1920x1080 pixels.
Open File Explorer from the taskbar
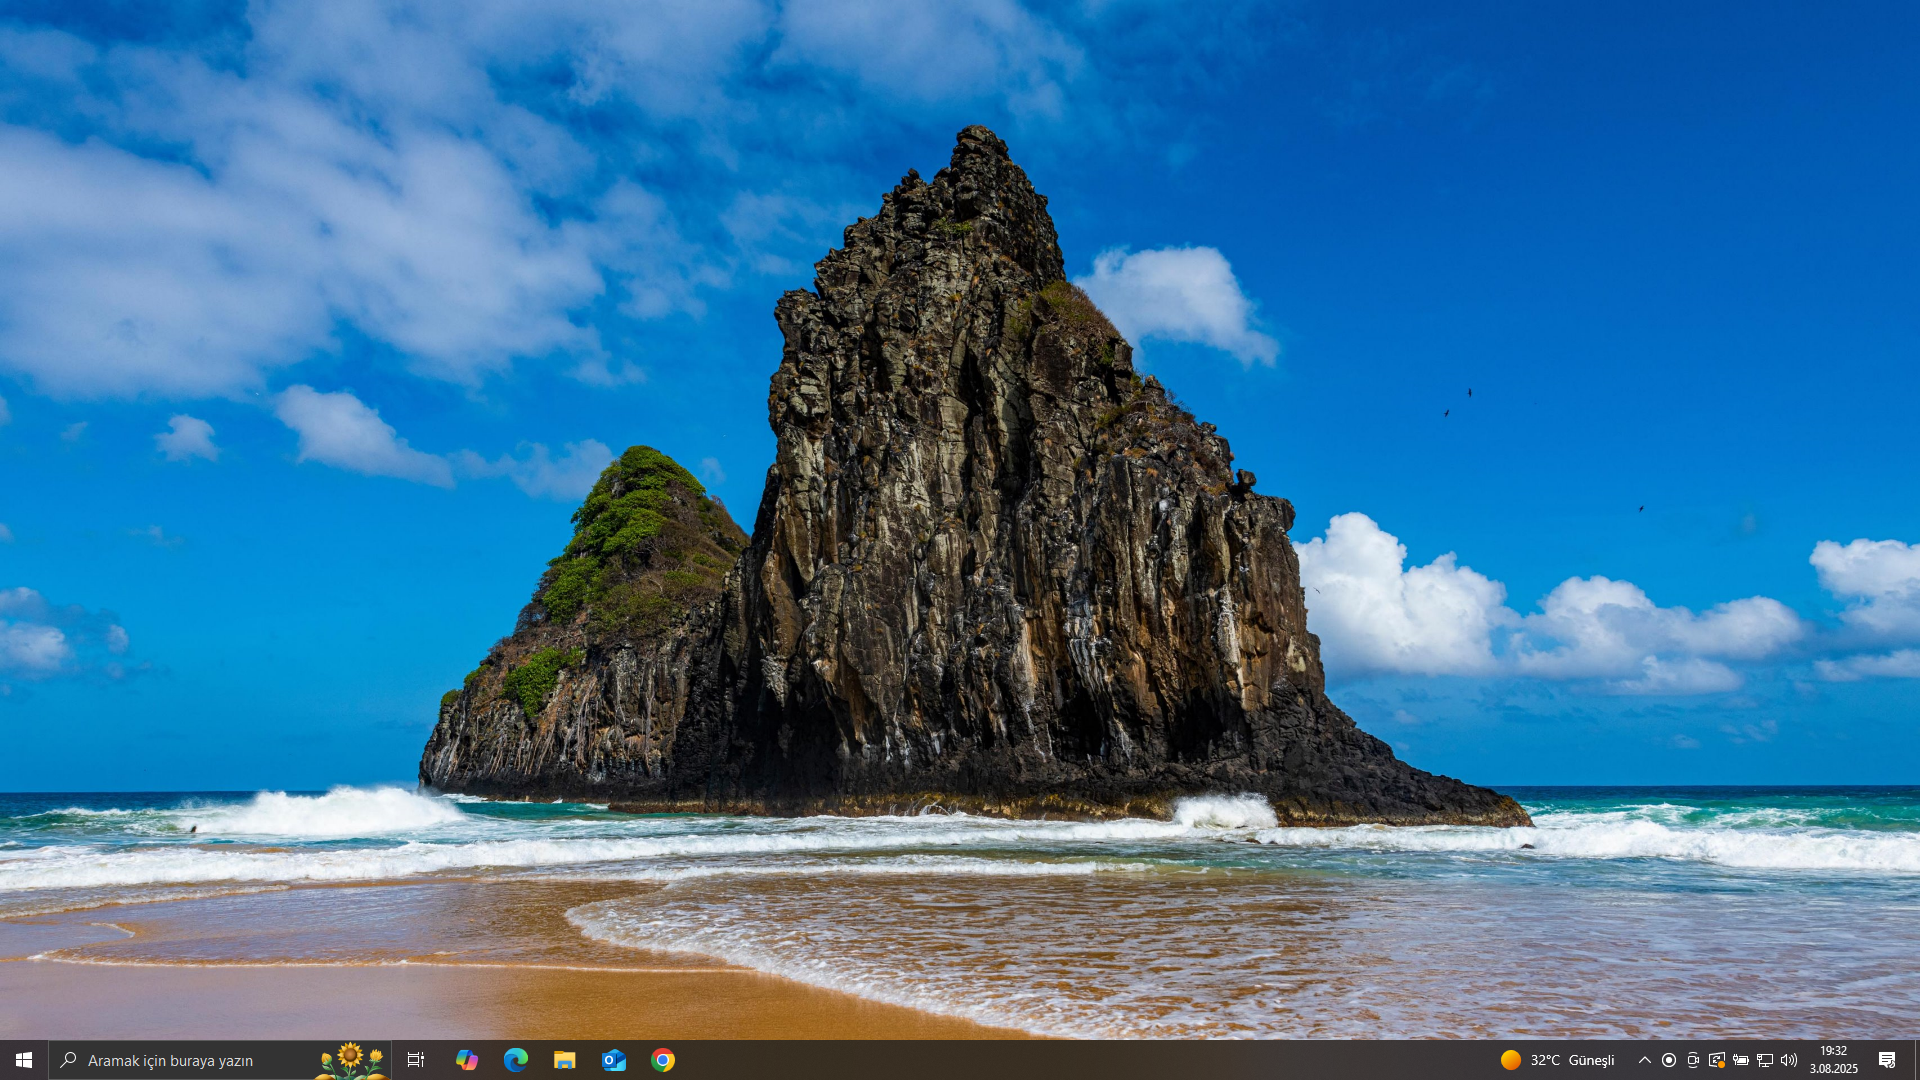tap(564, 1060)
